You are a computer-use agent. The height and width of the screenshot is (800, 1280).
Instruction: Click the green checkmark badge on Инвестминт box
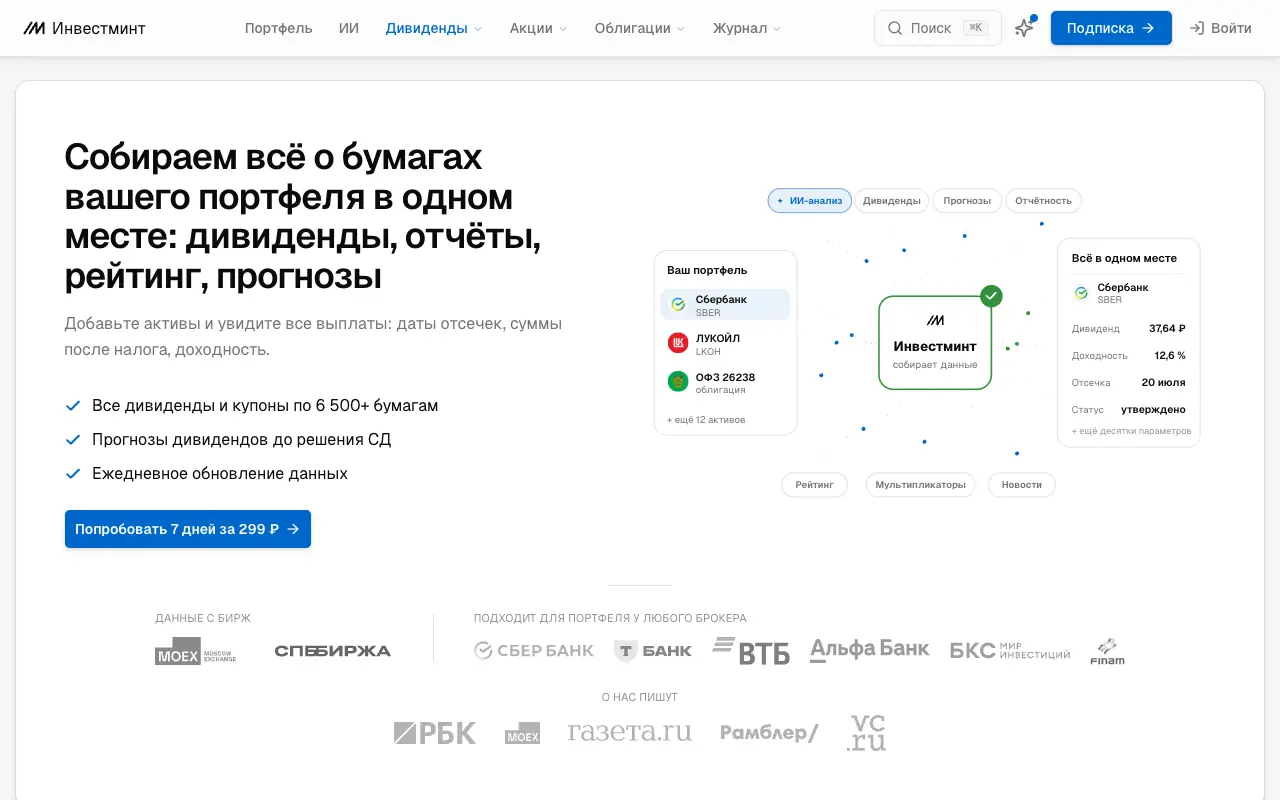(x=991, y=296)
